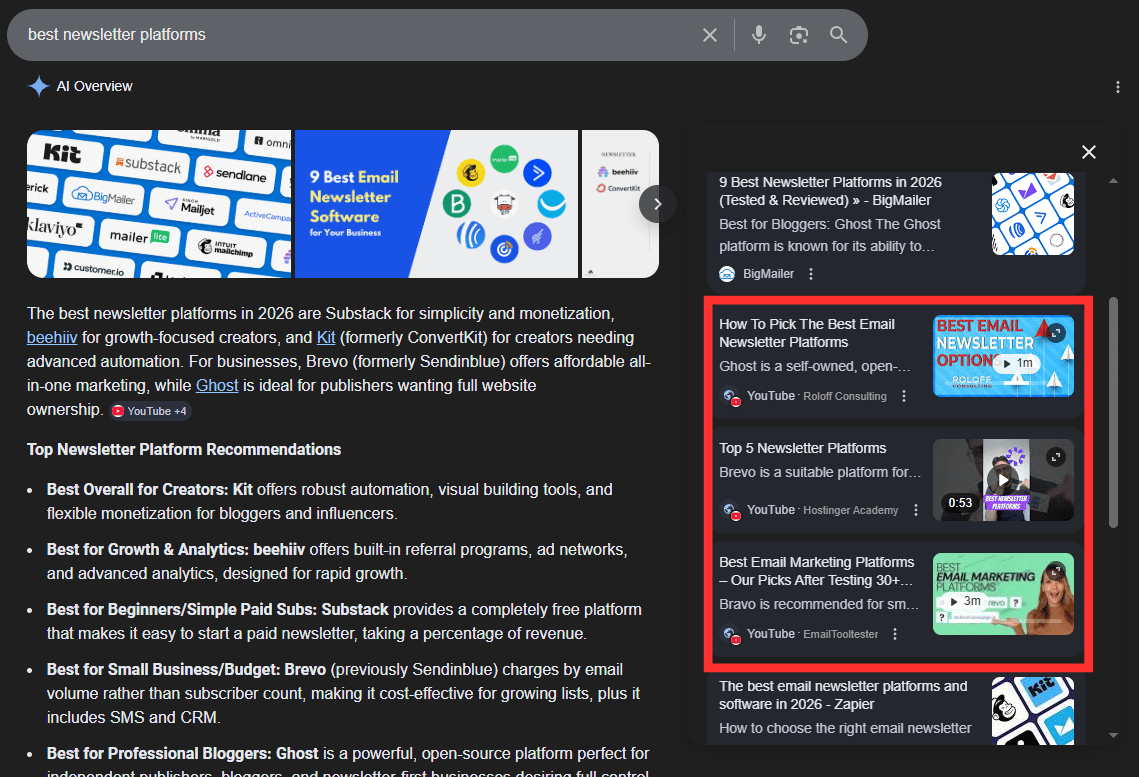Expand the Top 5 Newsletter Platforms video preview

pyautogui.click(x=1055, y=456)
